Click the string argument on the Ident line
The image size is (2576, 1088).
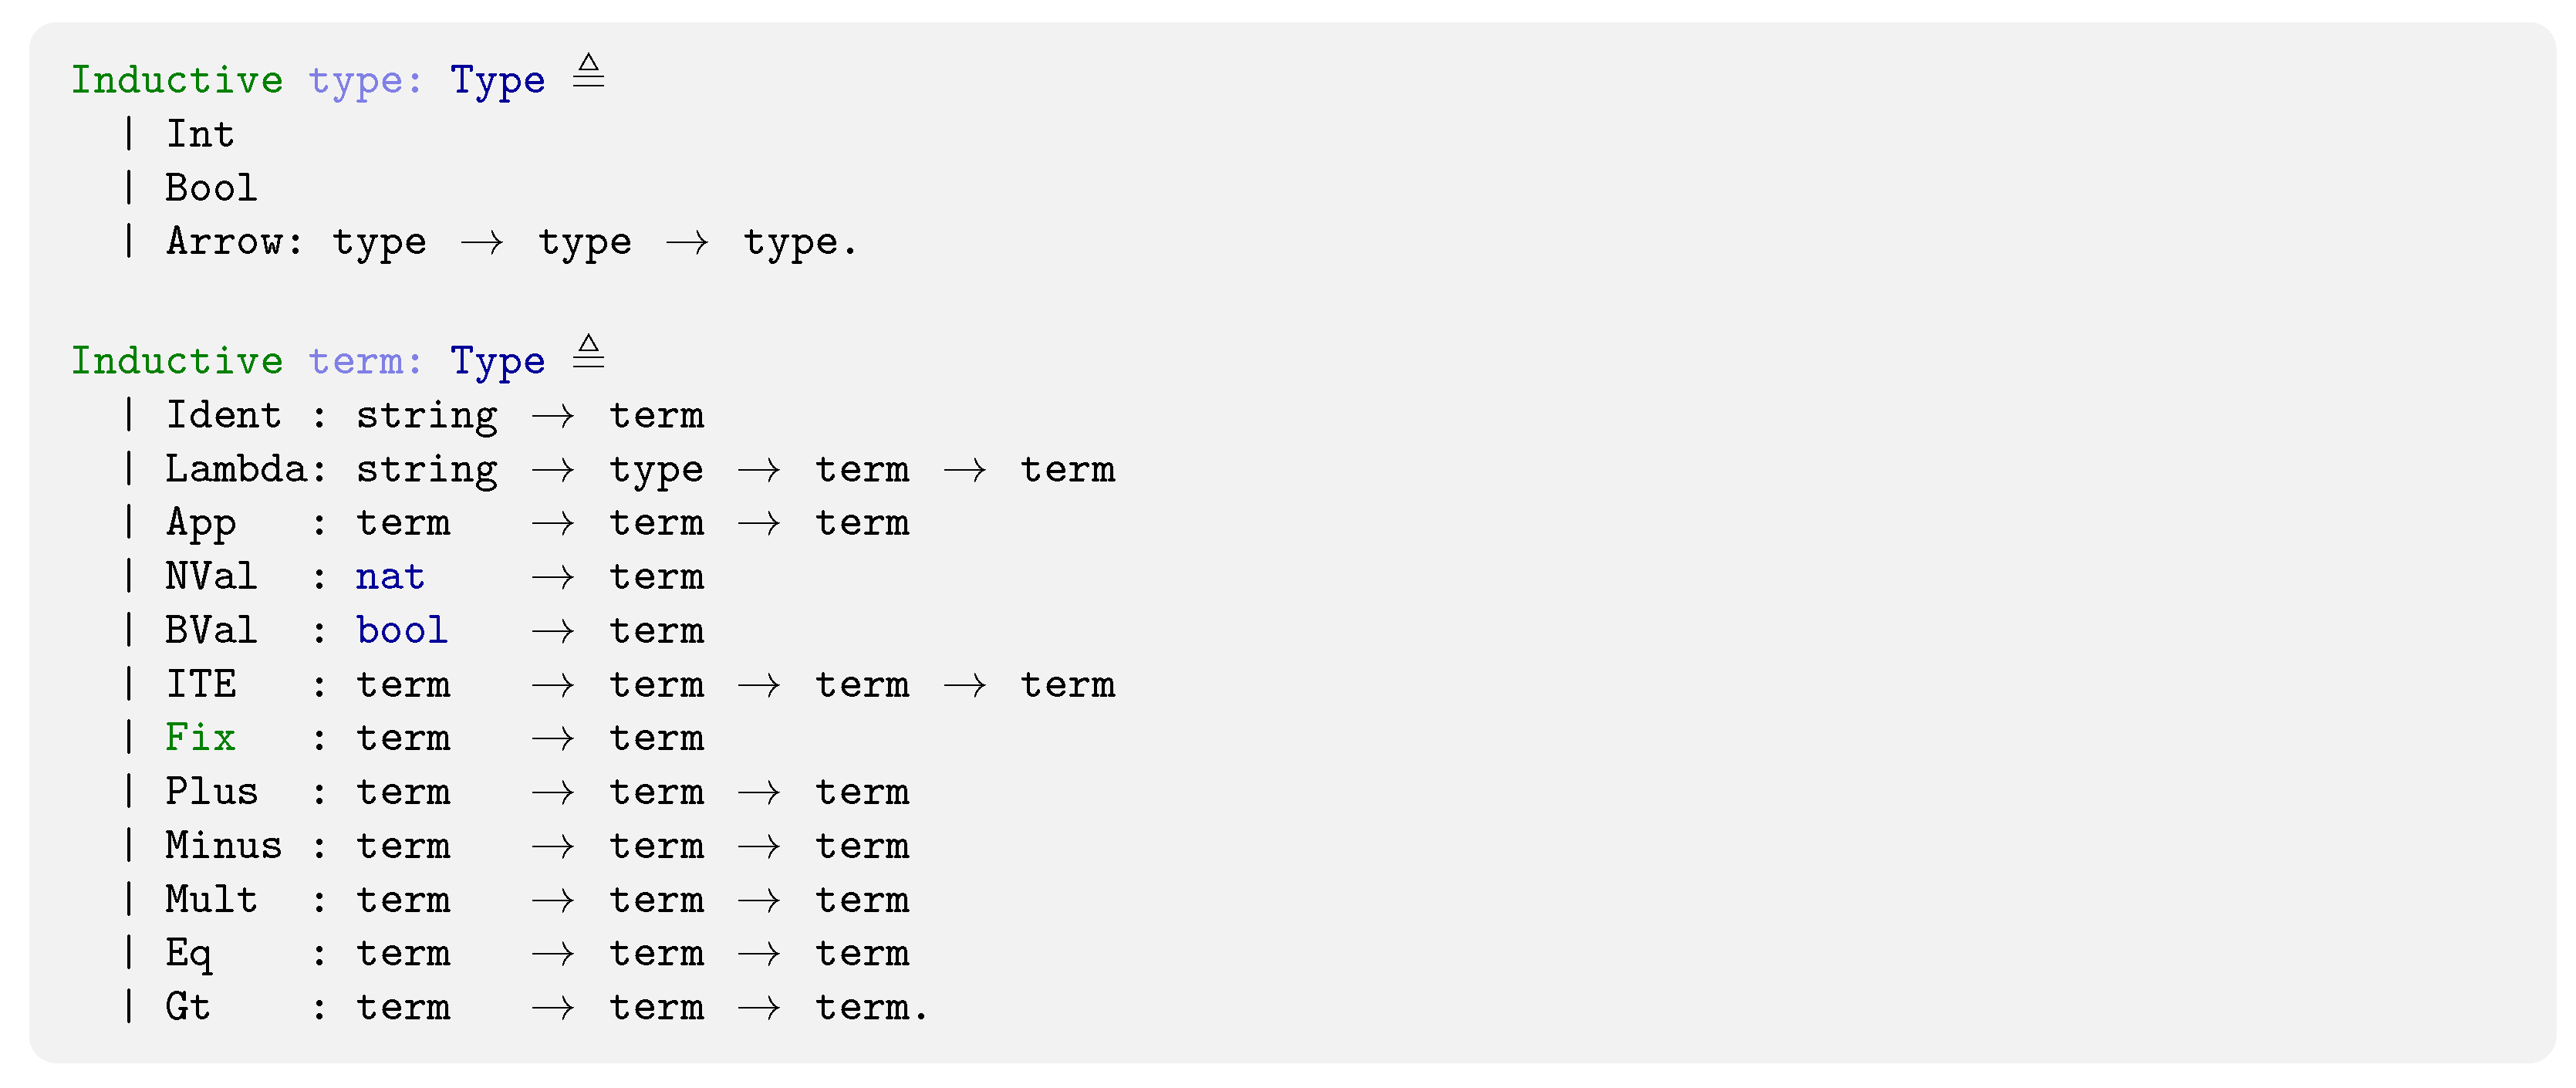tap(427, 415)
